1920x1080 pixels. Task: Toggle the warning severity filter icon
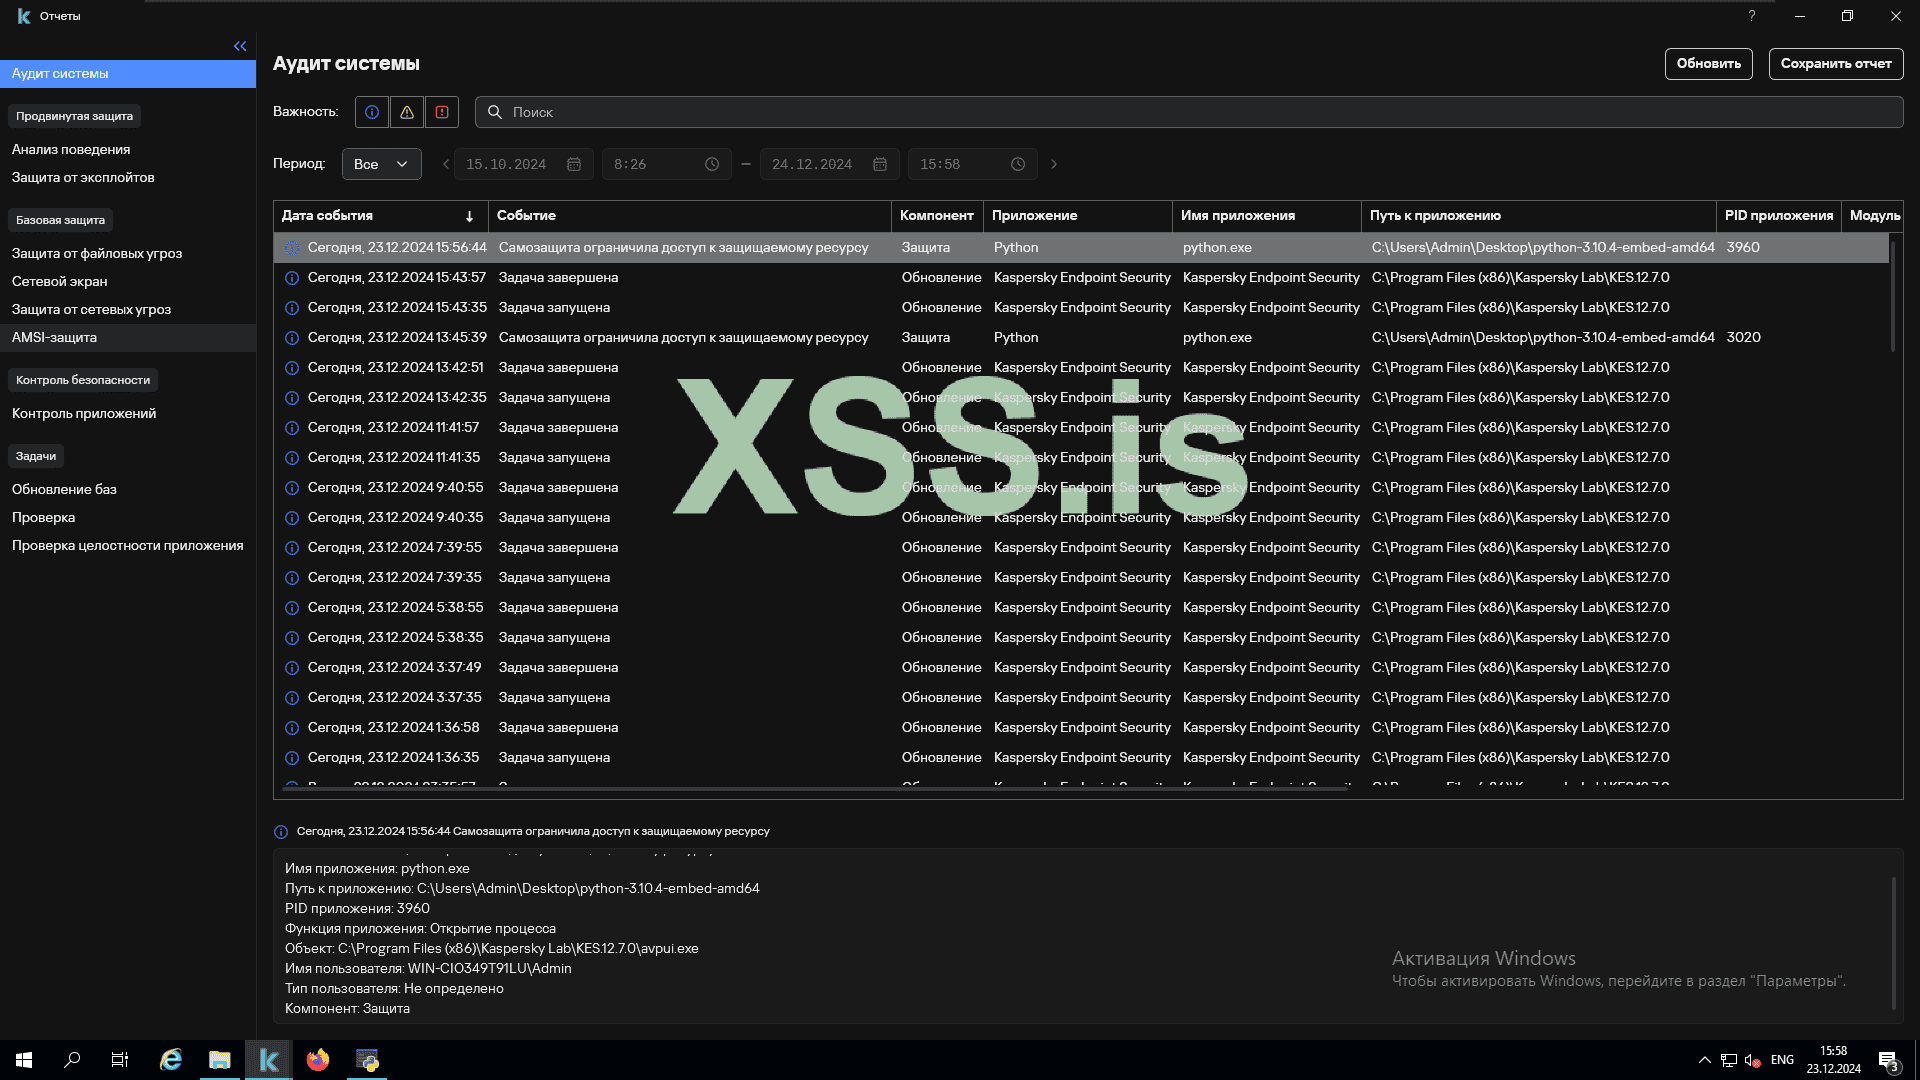point(407,112)
